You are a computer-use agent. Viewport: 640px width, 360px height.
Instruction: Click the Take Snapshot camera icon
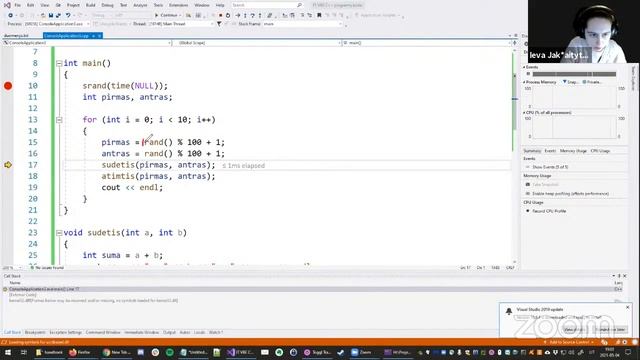(x=528, y=184)
